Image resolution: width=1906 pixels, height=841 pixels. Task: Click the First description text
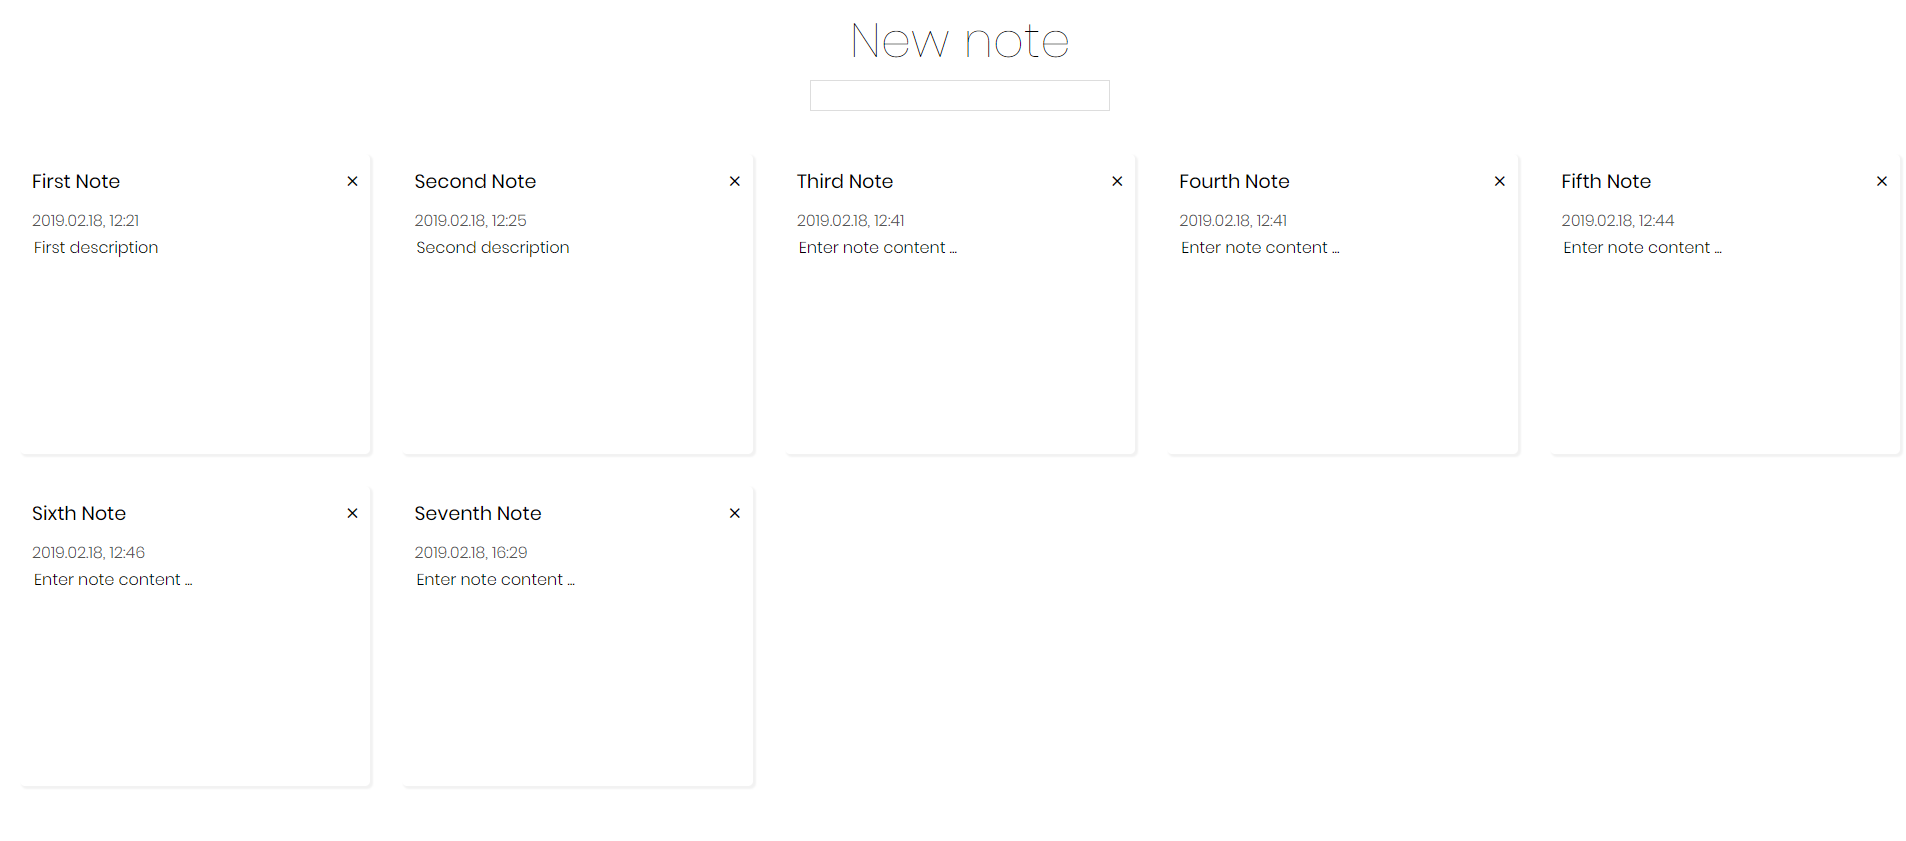[x=95, y=247]
